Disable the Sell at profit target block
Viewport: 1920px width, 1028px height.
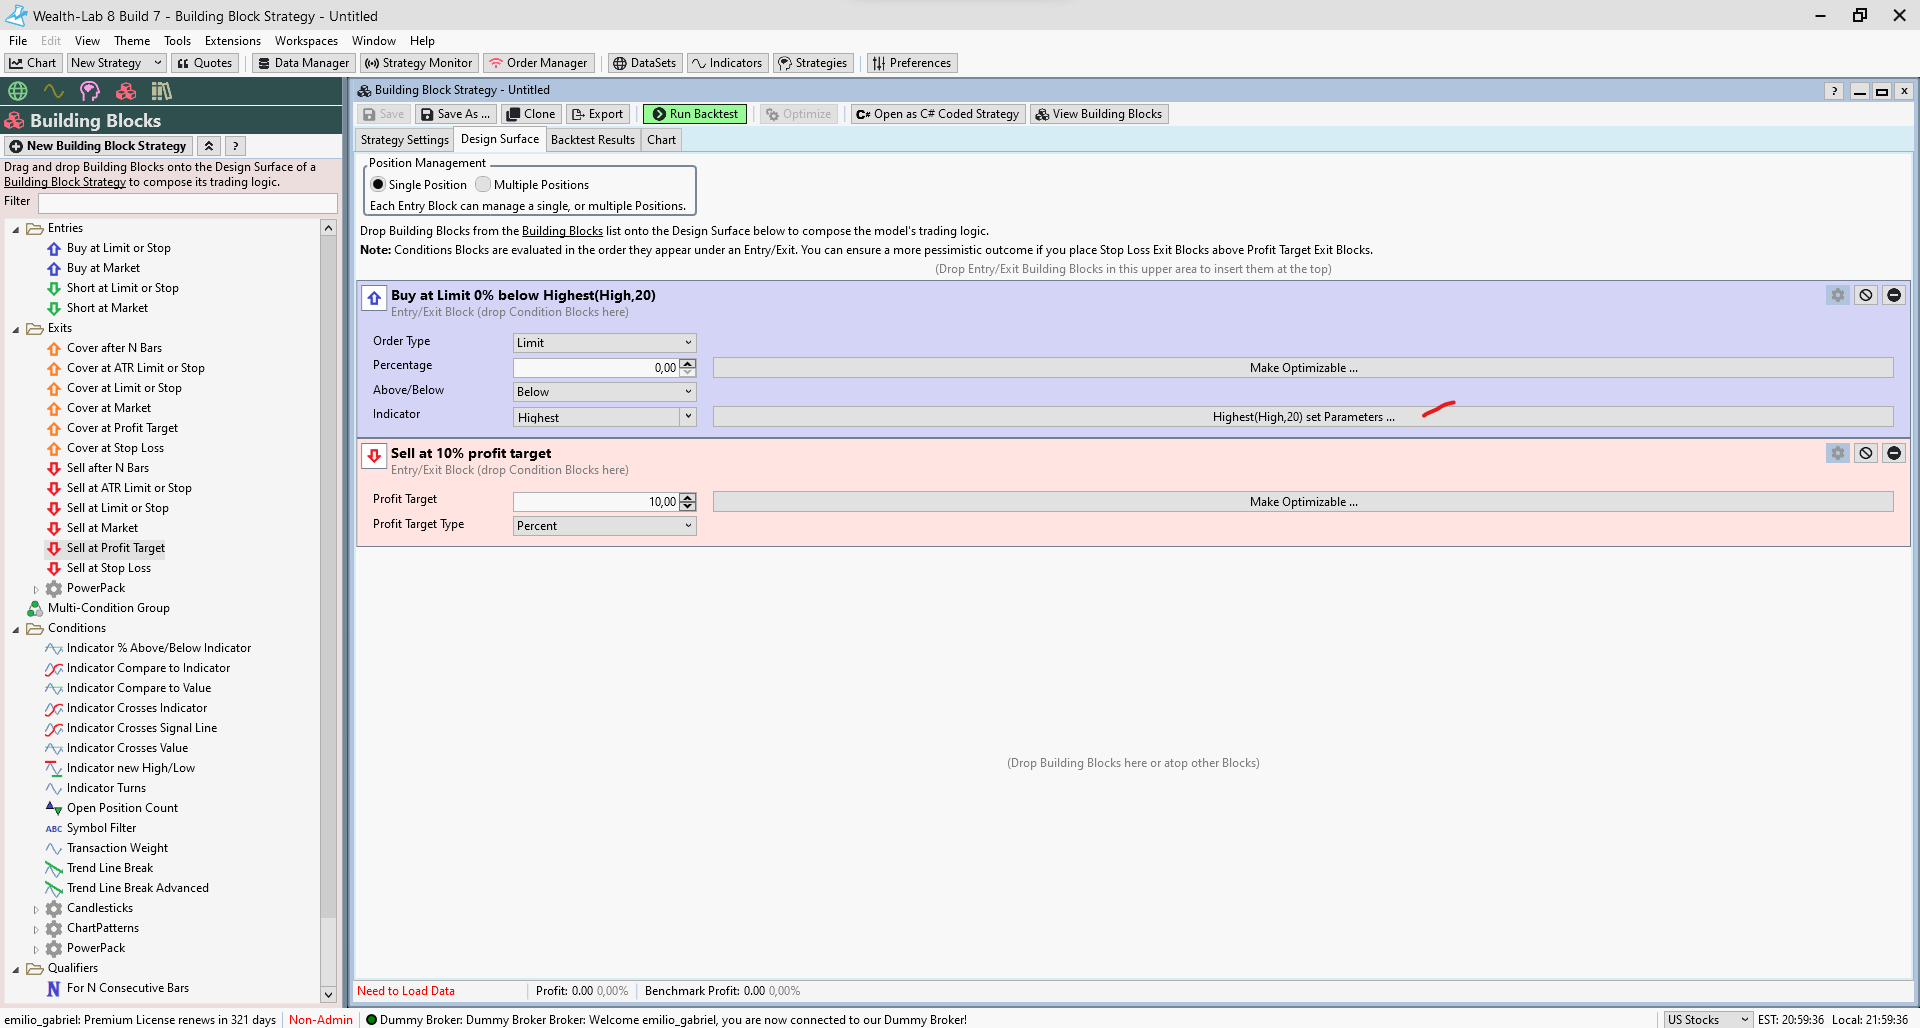[1865, 453]
